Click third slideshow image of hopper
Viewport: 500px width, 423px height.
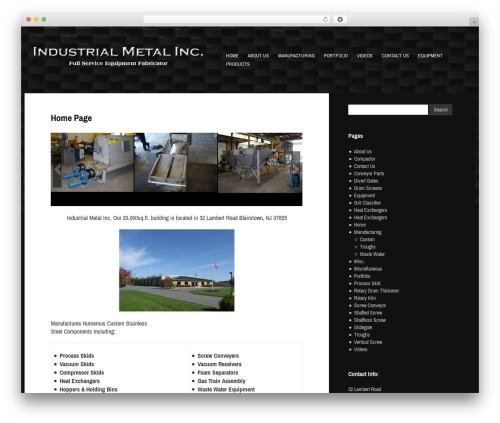[260, 163]
